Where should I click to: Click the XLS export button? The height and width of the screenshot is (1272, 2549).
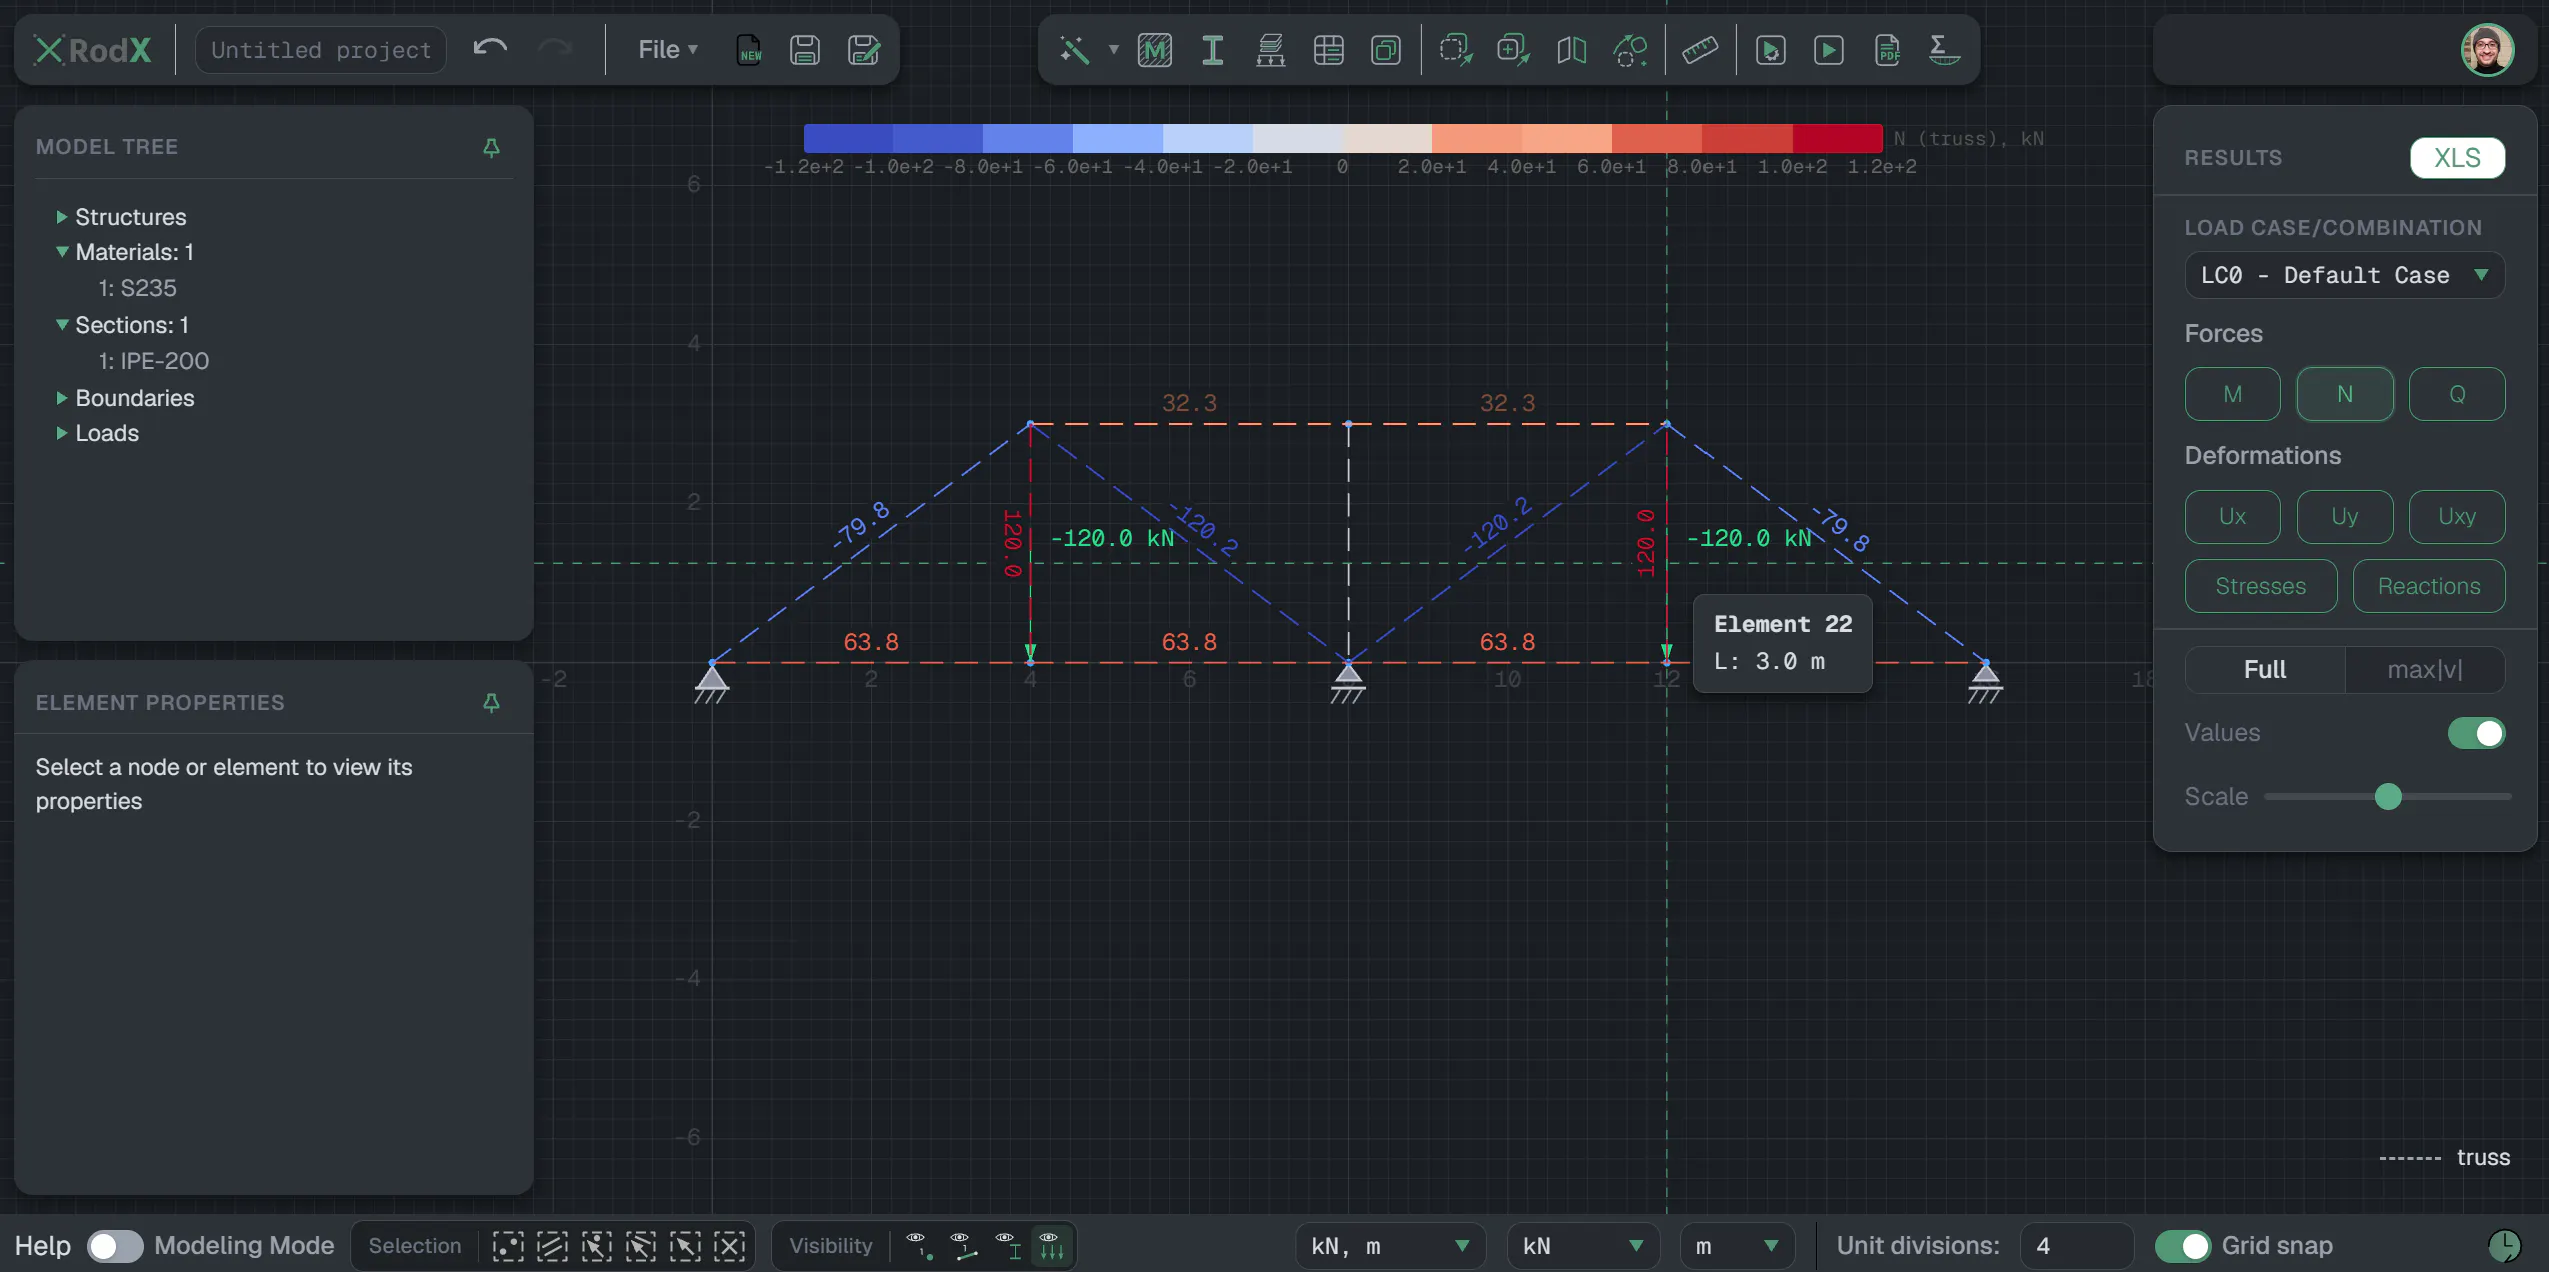point(2457,158)
